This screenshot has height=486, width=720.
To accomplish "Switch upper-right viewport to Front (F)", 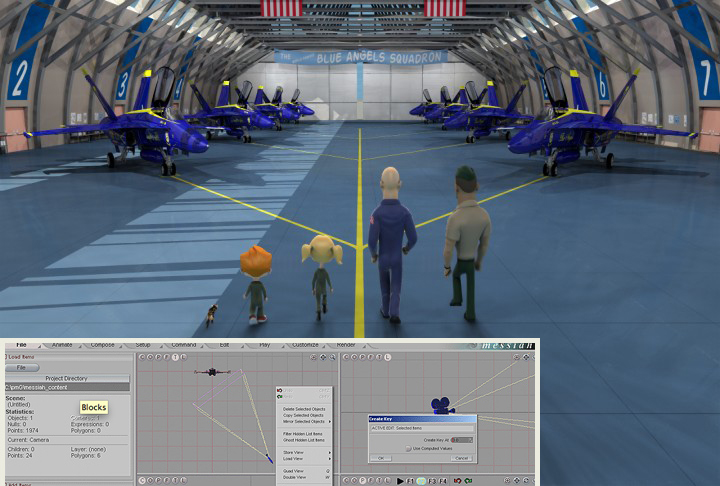I will coord(371,357).
